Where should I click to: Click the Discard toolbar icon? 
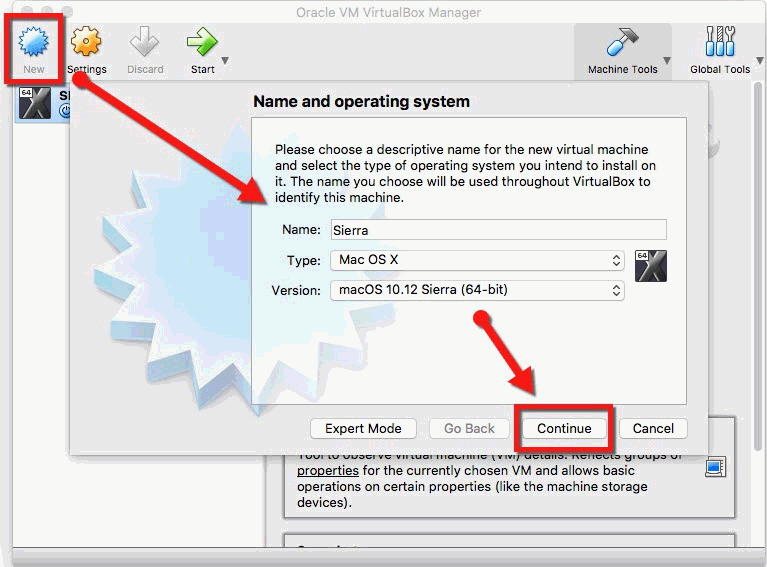pyautogui.click(x=144, y=41)
